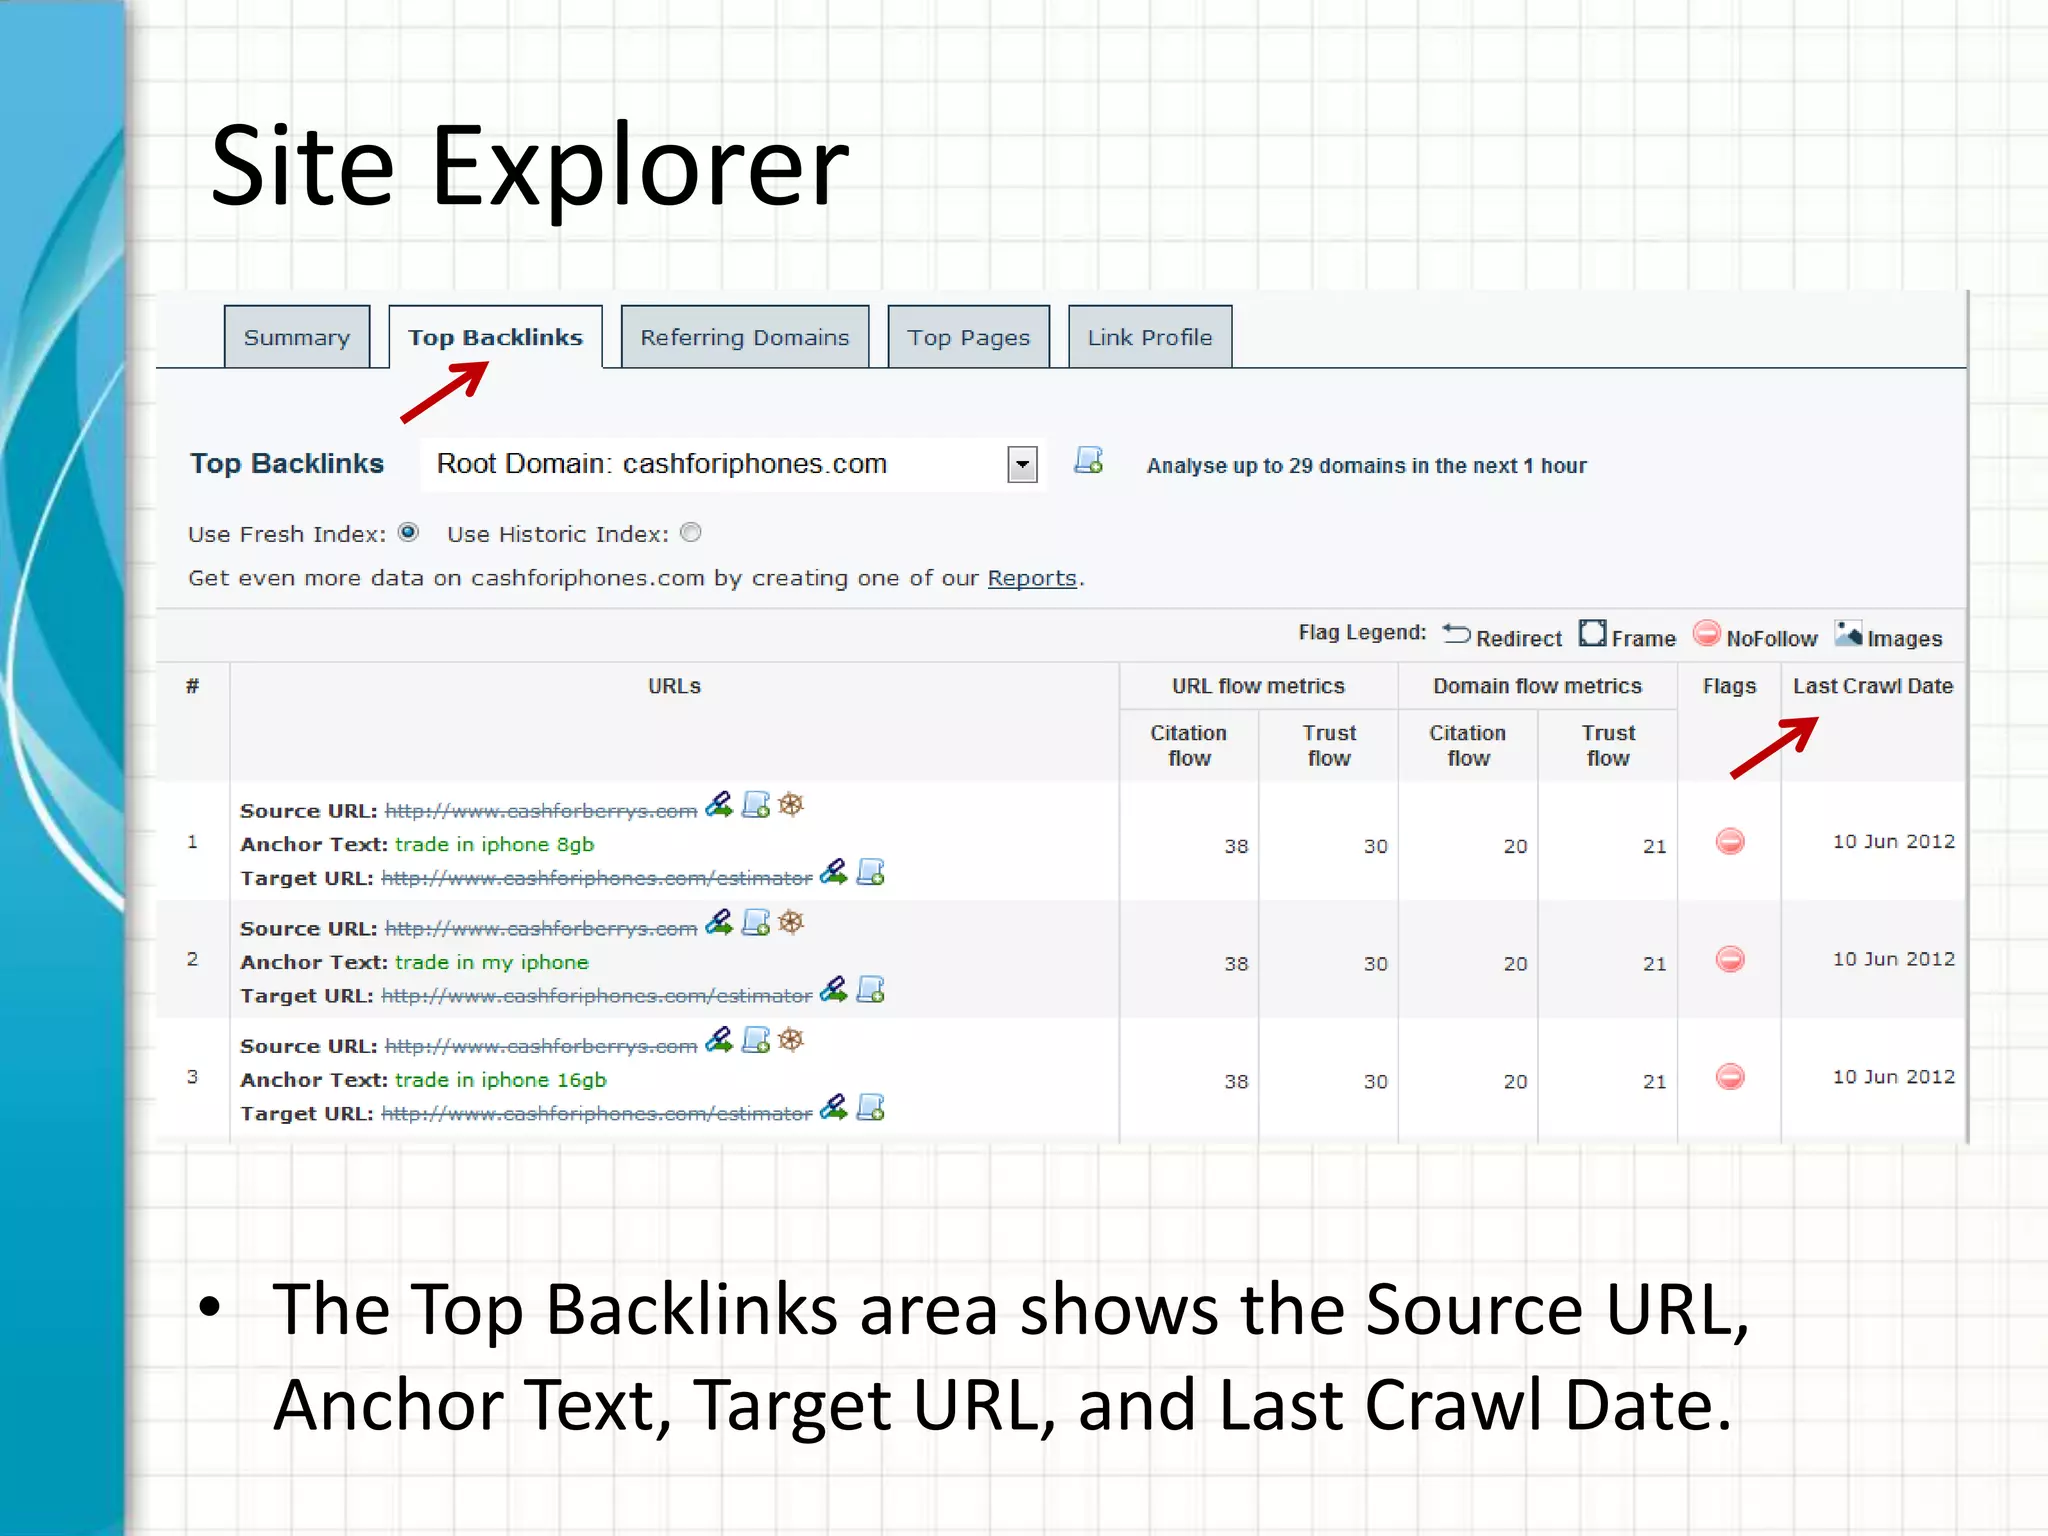The height and width of the screenshot is (1536, 2048).
Task: Click link icon beside row 2 Target URL
Action: (834, 990)
